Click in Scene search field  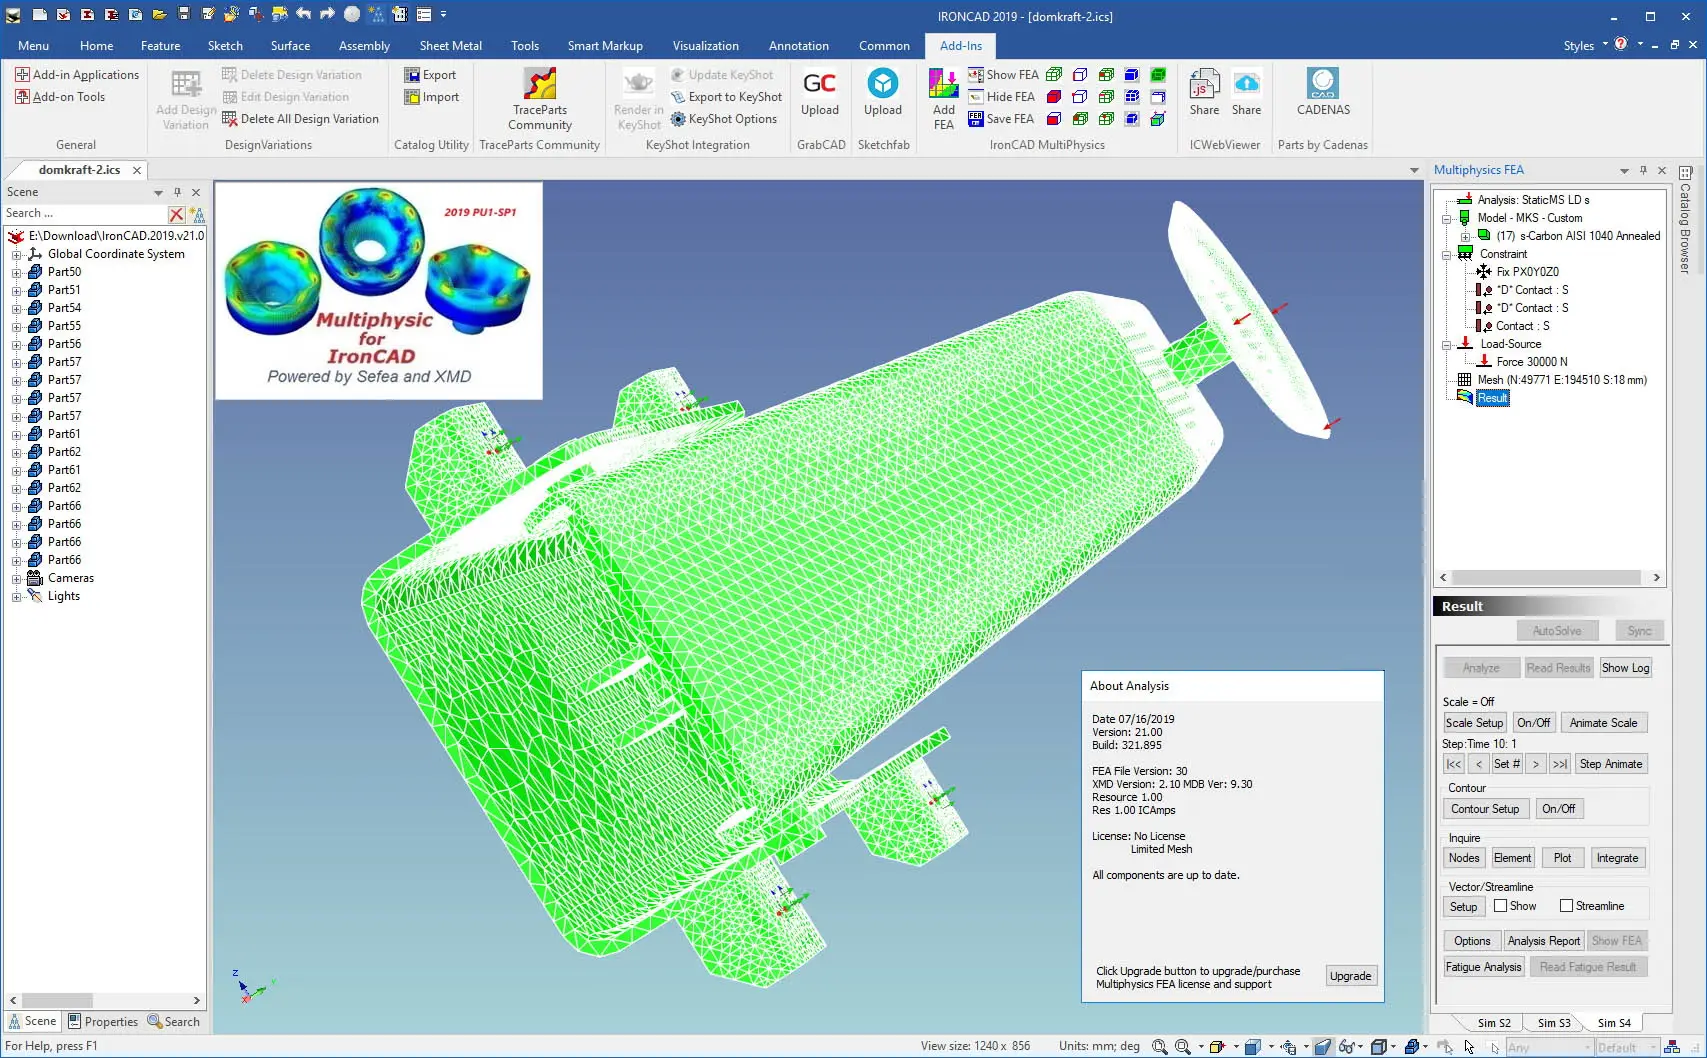[84, 214]
